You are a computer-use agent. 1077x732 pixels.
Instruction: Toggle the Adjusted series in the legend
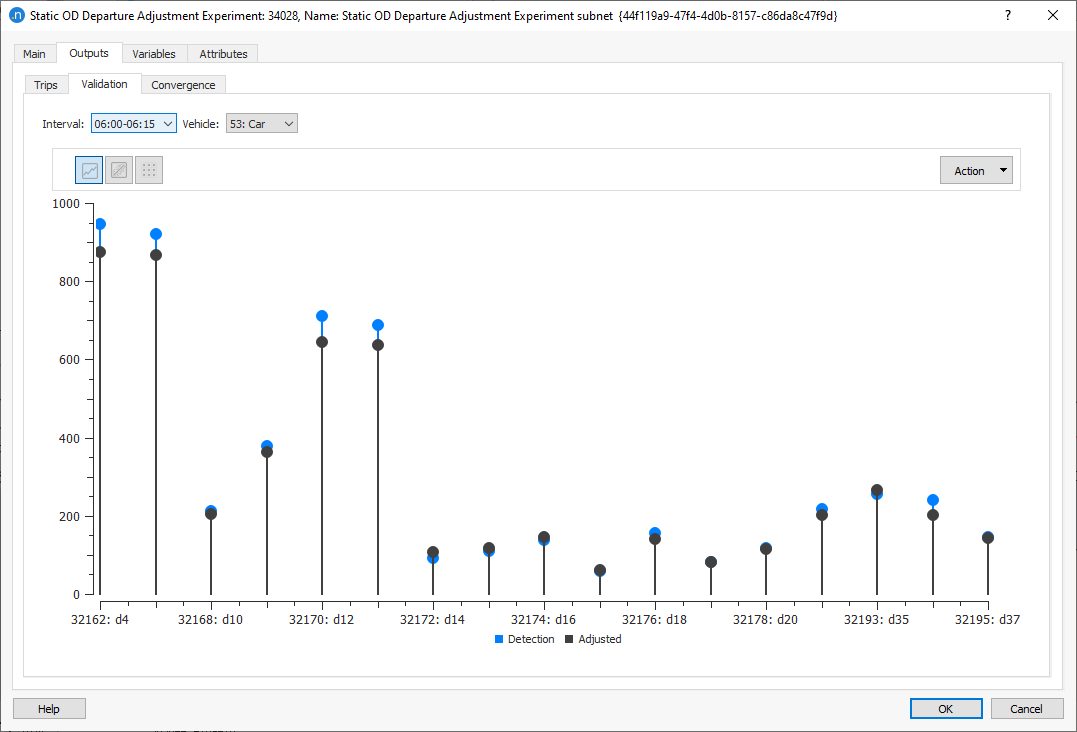click(x=593, y=639)
